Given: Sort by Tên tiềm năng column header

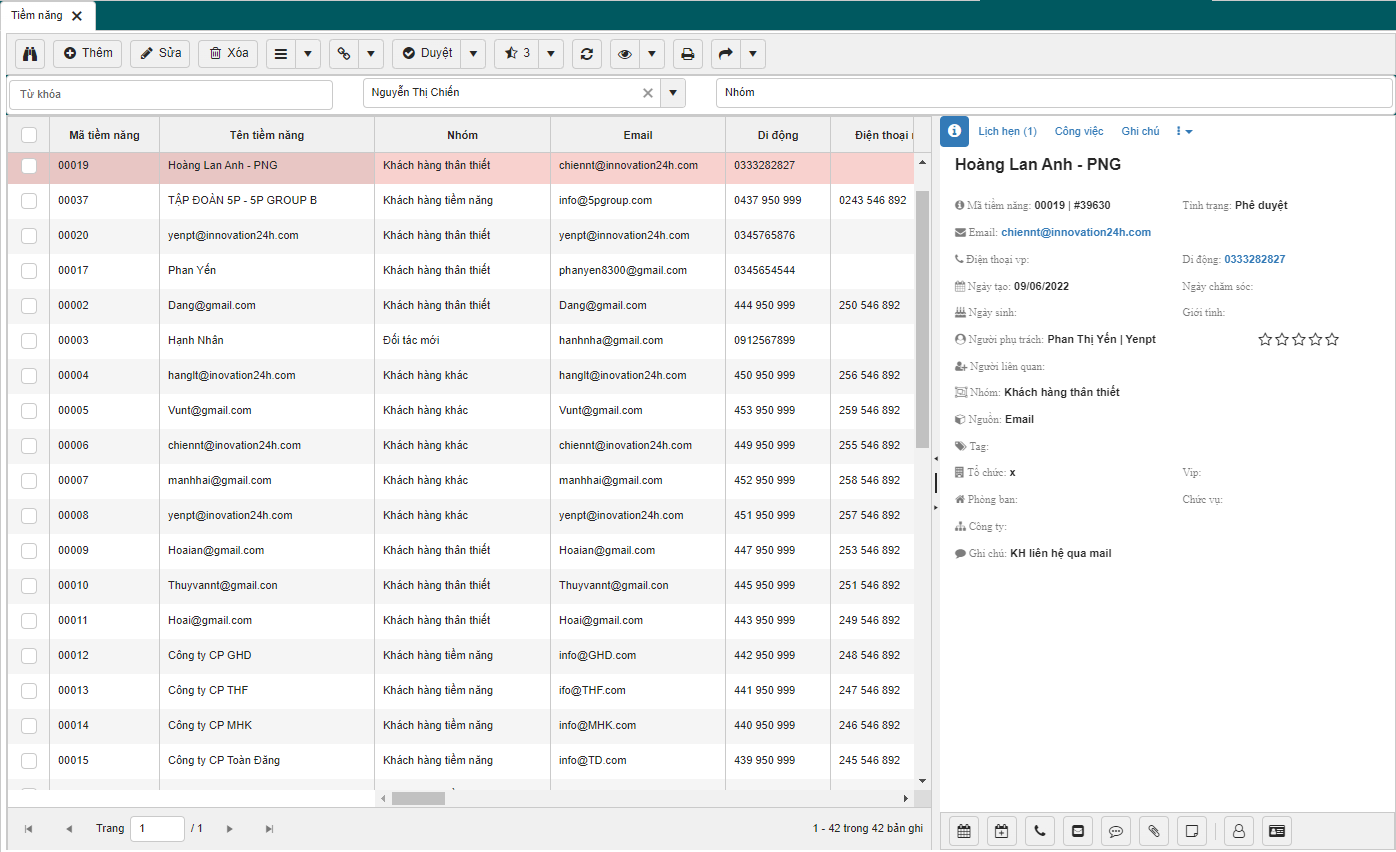Looking at the screenshot, I should pyautogui.click(x=266, y=135).
